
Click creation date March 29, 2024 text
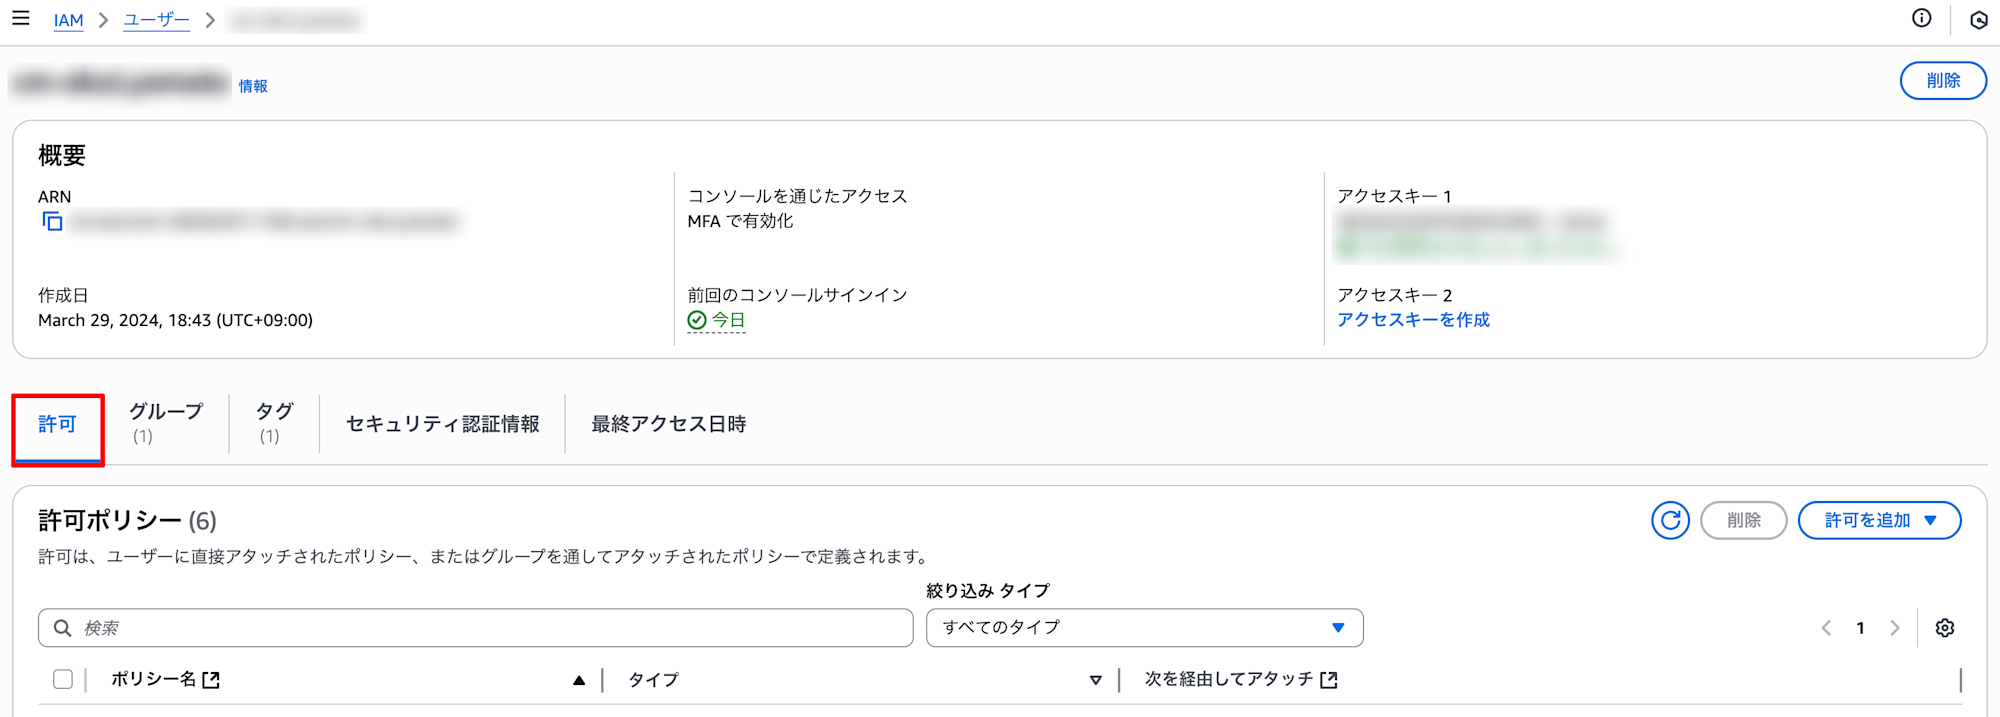(175, 320)
